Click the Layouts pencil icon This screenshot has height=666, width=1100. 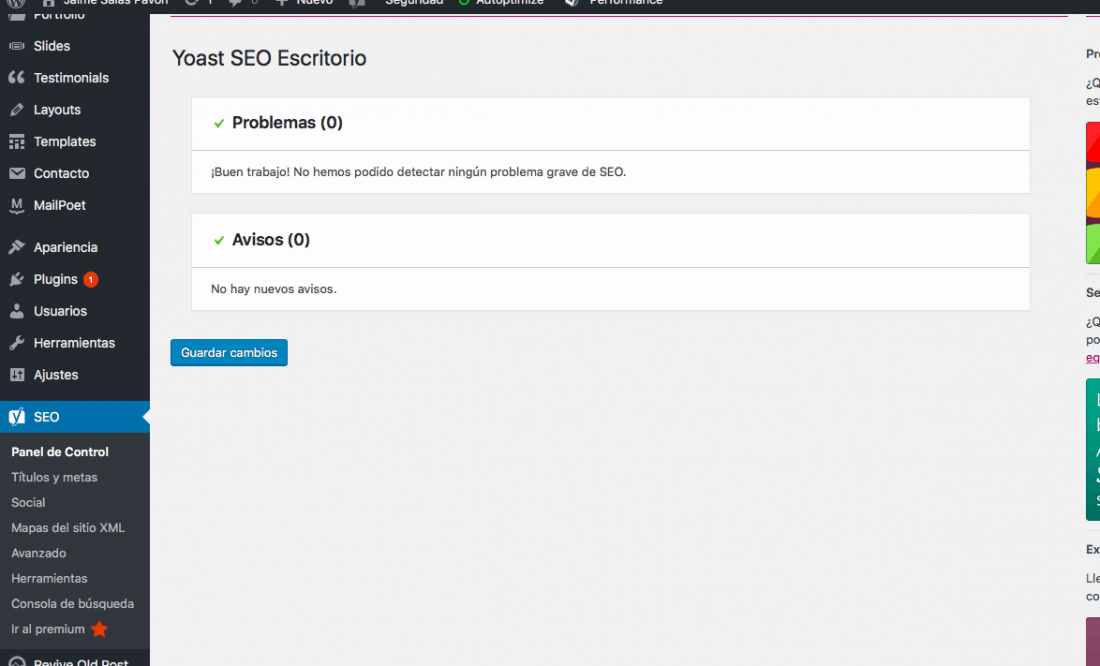pos(17,110)
